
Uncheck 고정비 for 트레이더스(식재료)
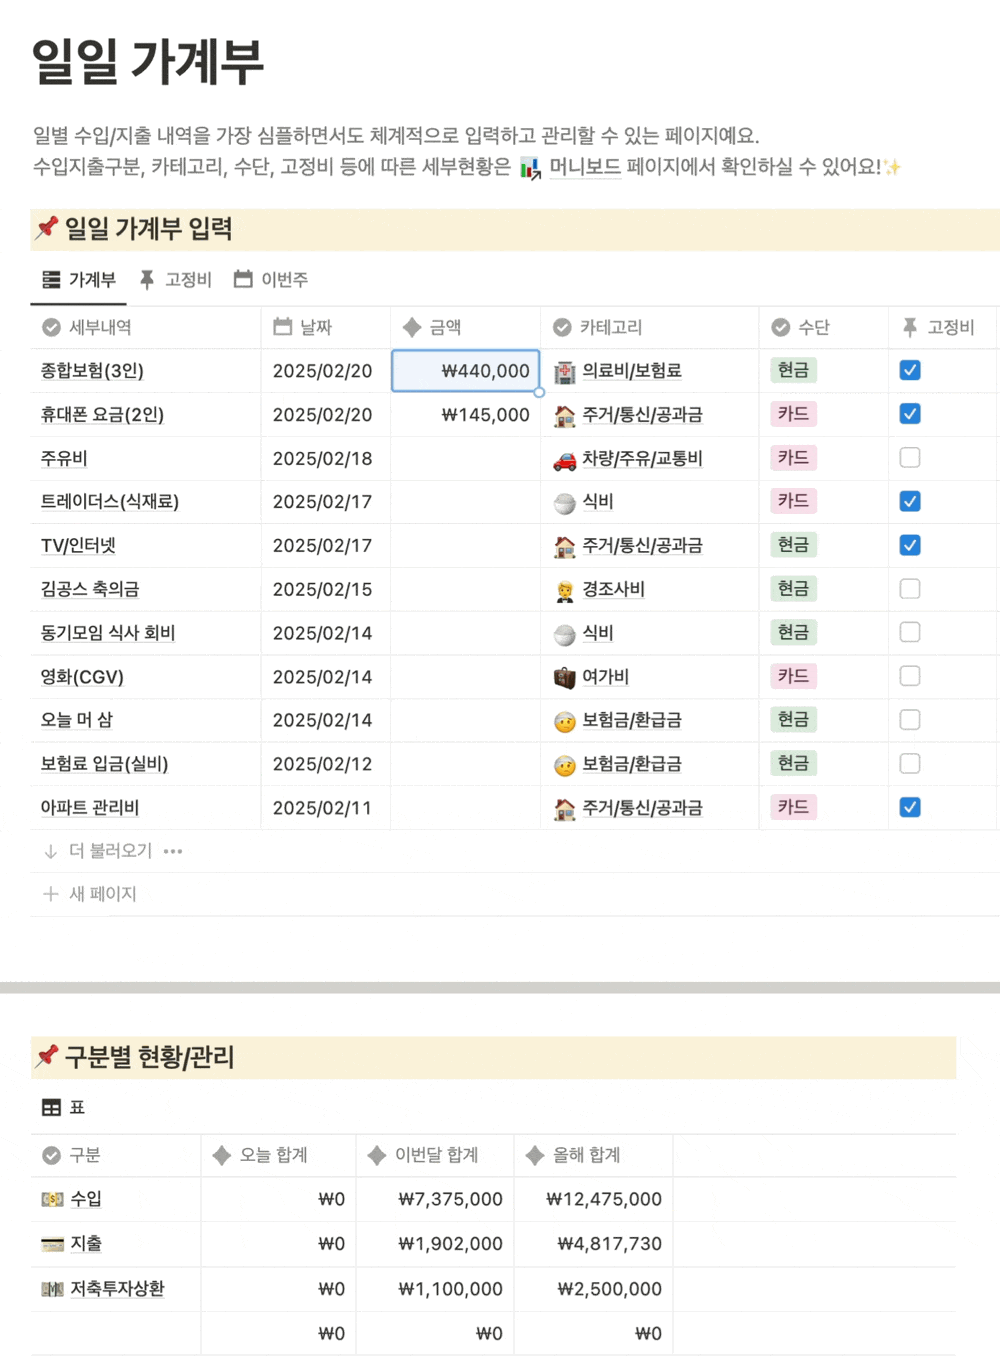(910, 501)
